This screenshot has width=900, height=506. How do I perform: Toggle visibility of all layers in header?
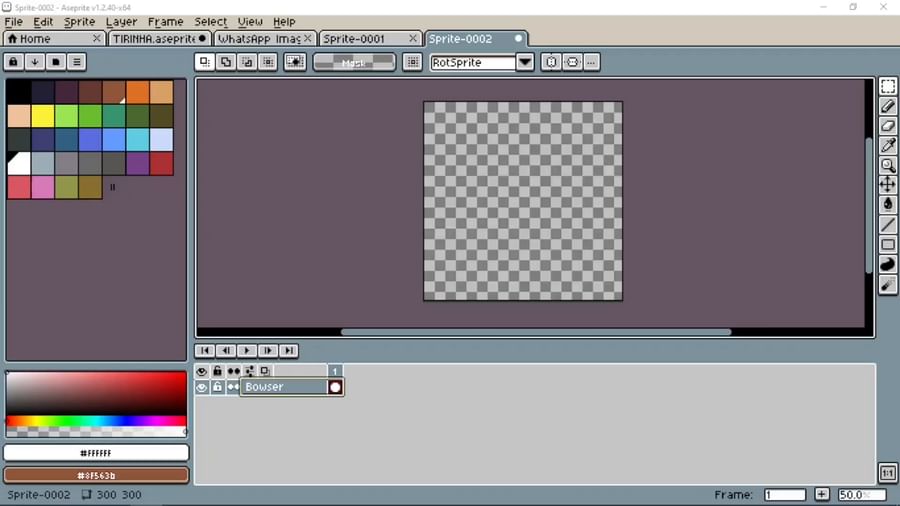tap(201, 371)
